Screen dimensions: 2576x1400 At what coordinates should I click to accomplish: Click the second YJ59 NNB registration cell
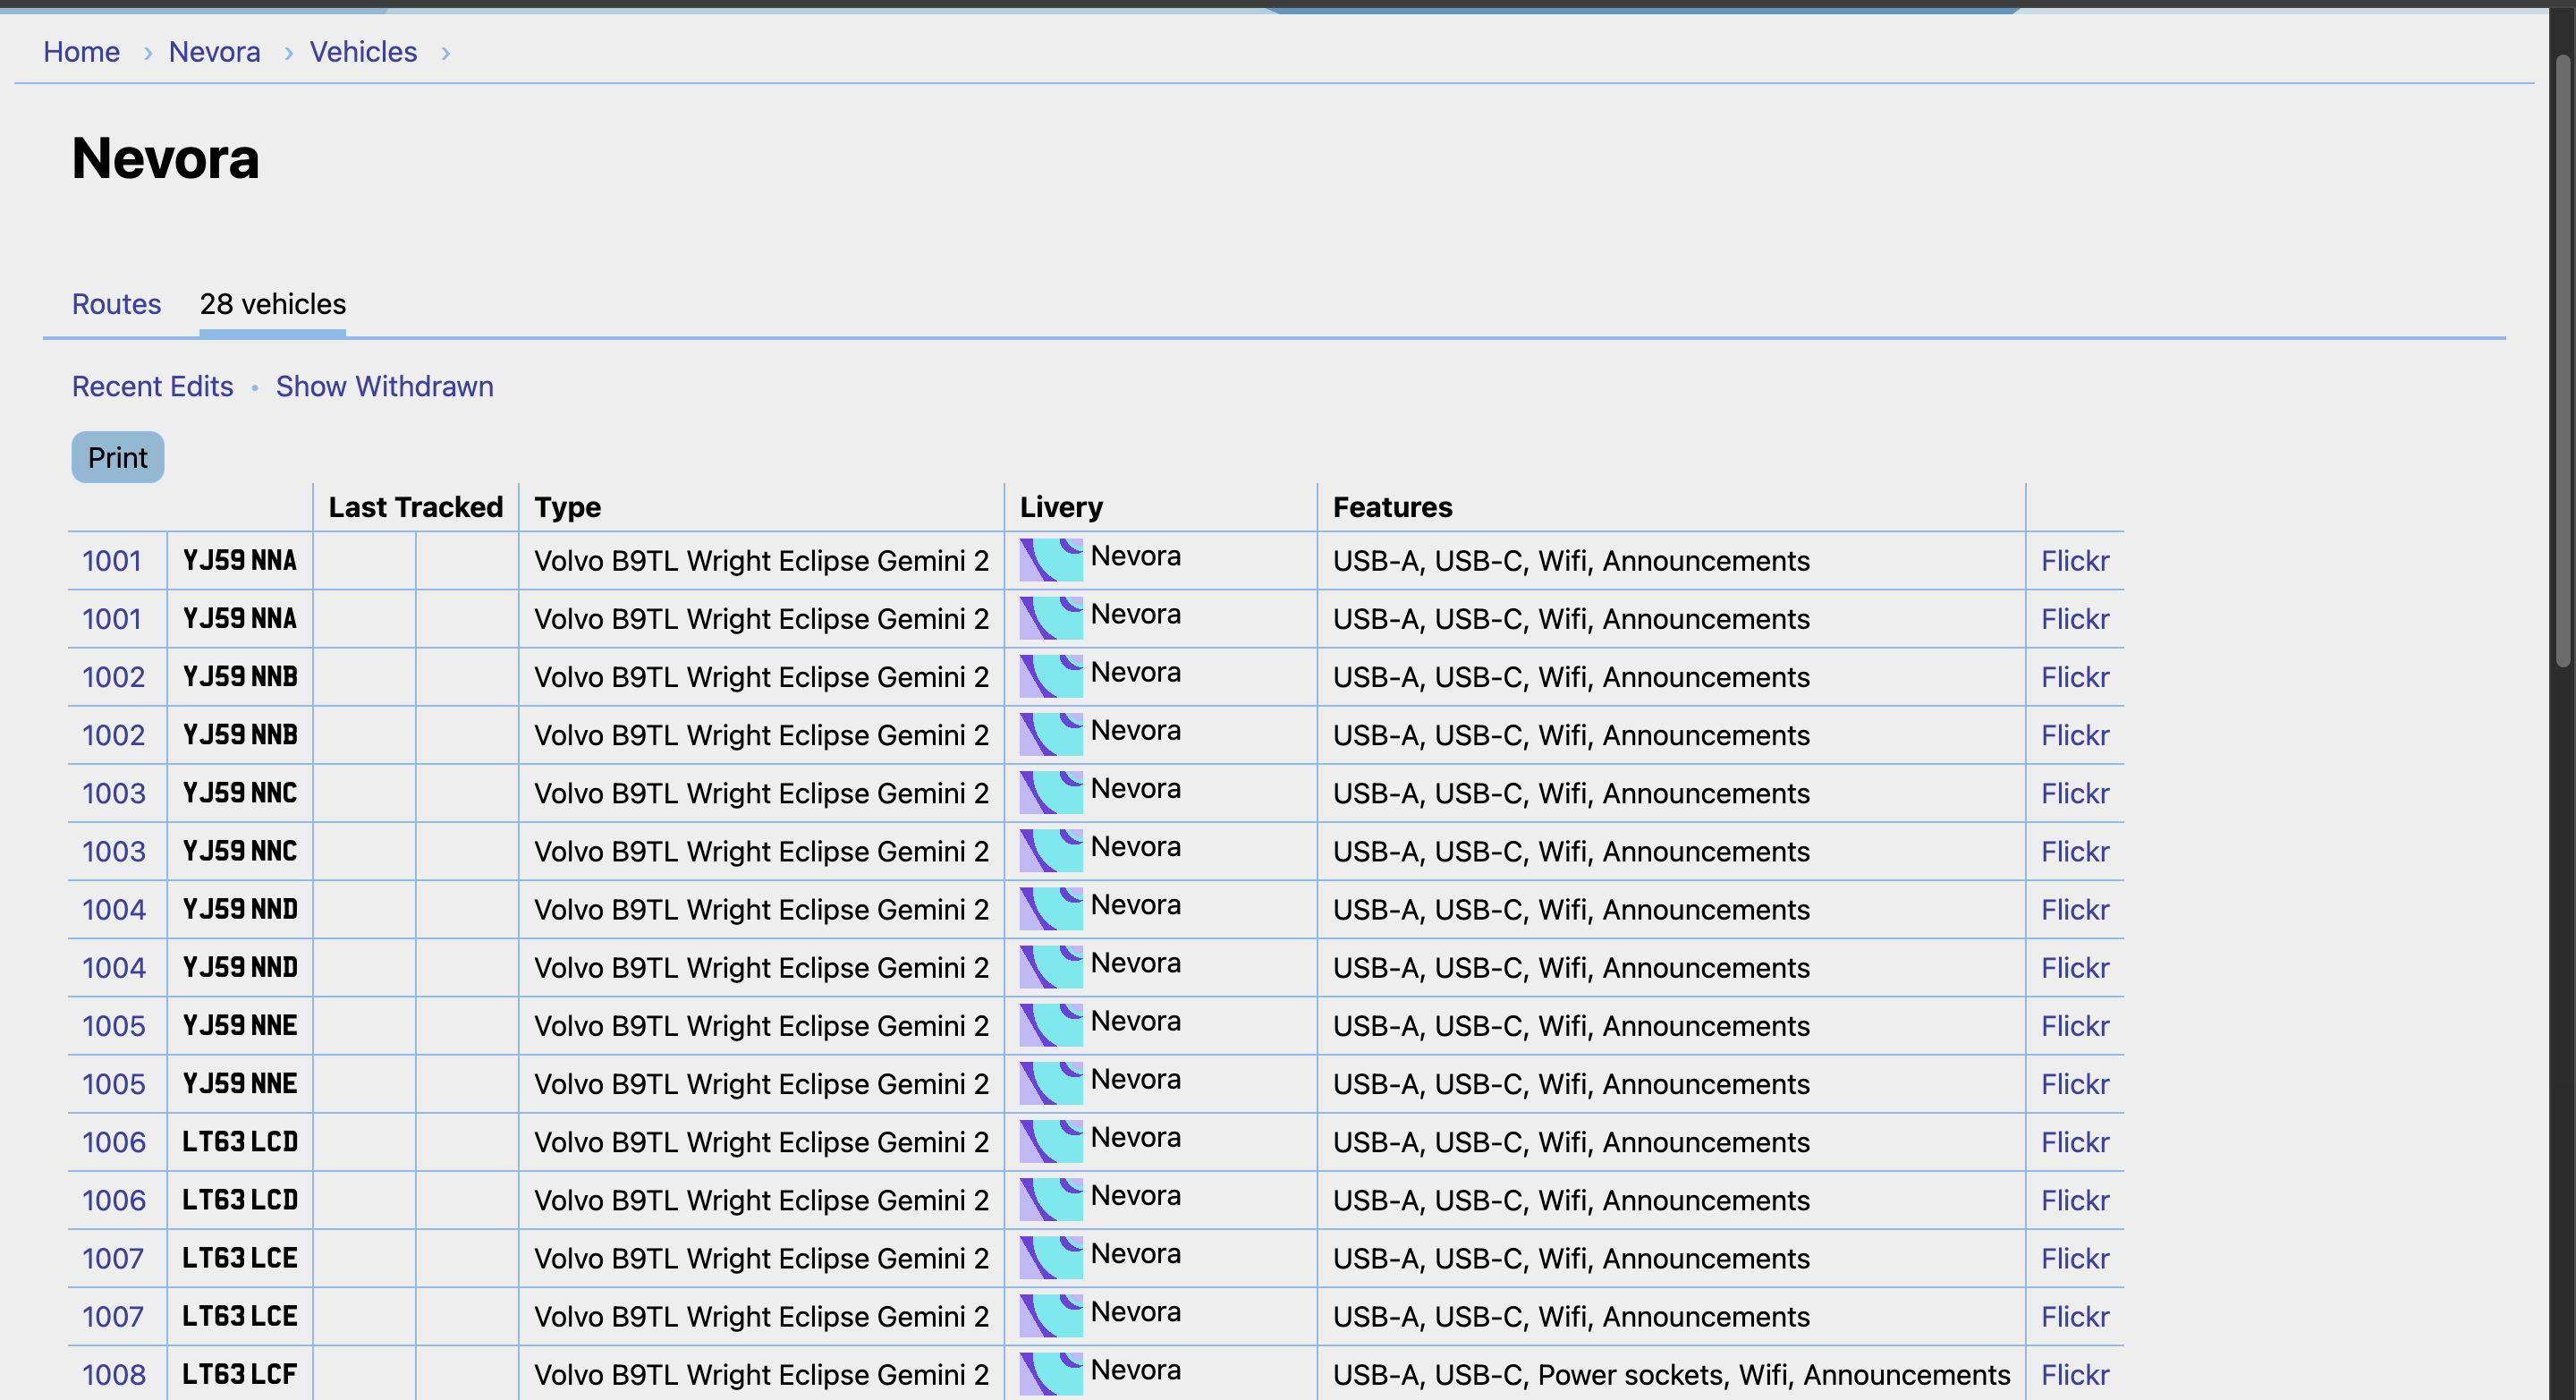coord(240,735)
